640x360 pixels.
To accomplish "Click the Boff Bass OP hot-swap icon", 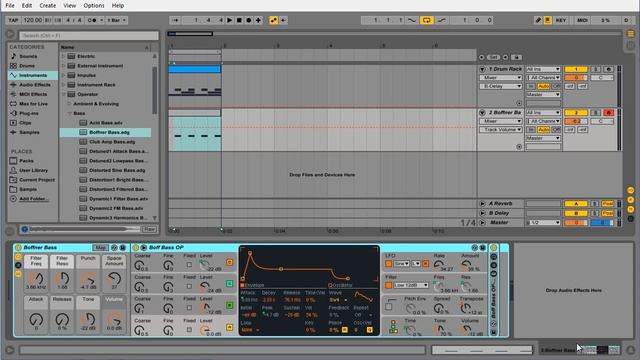I will pos(474,248).
